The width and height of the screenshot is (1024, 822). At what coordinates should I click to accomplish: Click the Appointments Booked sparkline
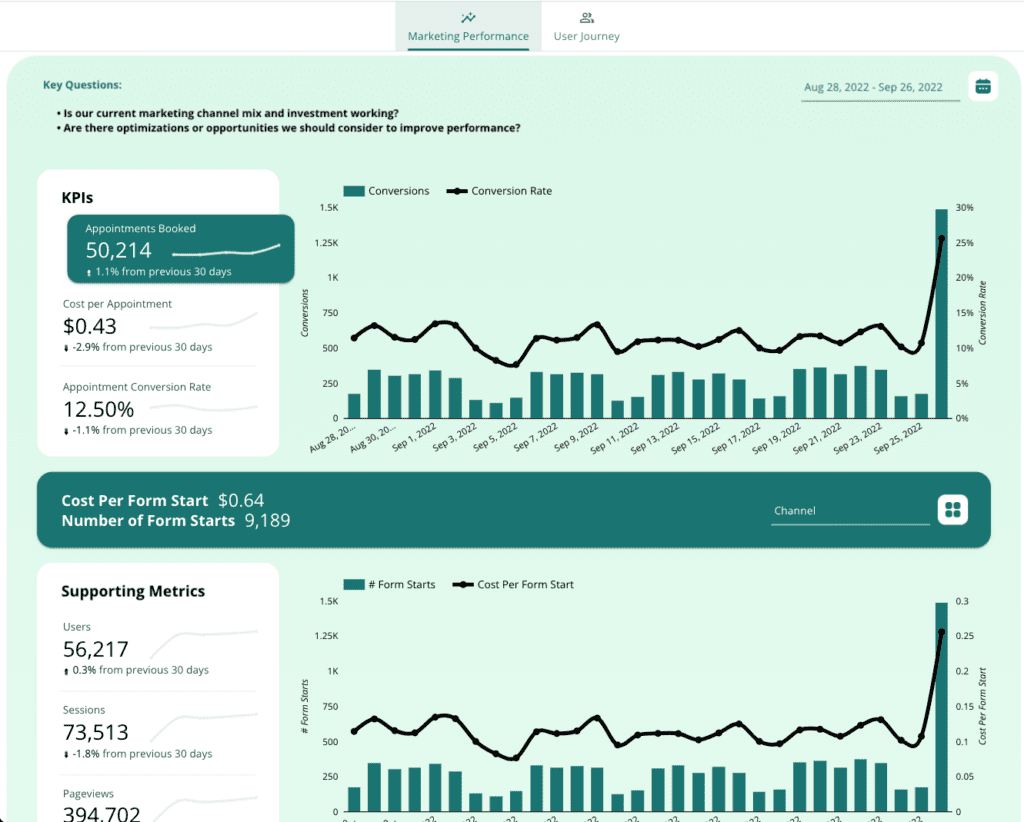coord(226,250)
